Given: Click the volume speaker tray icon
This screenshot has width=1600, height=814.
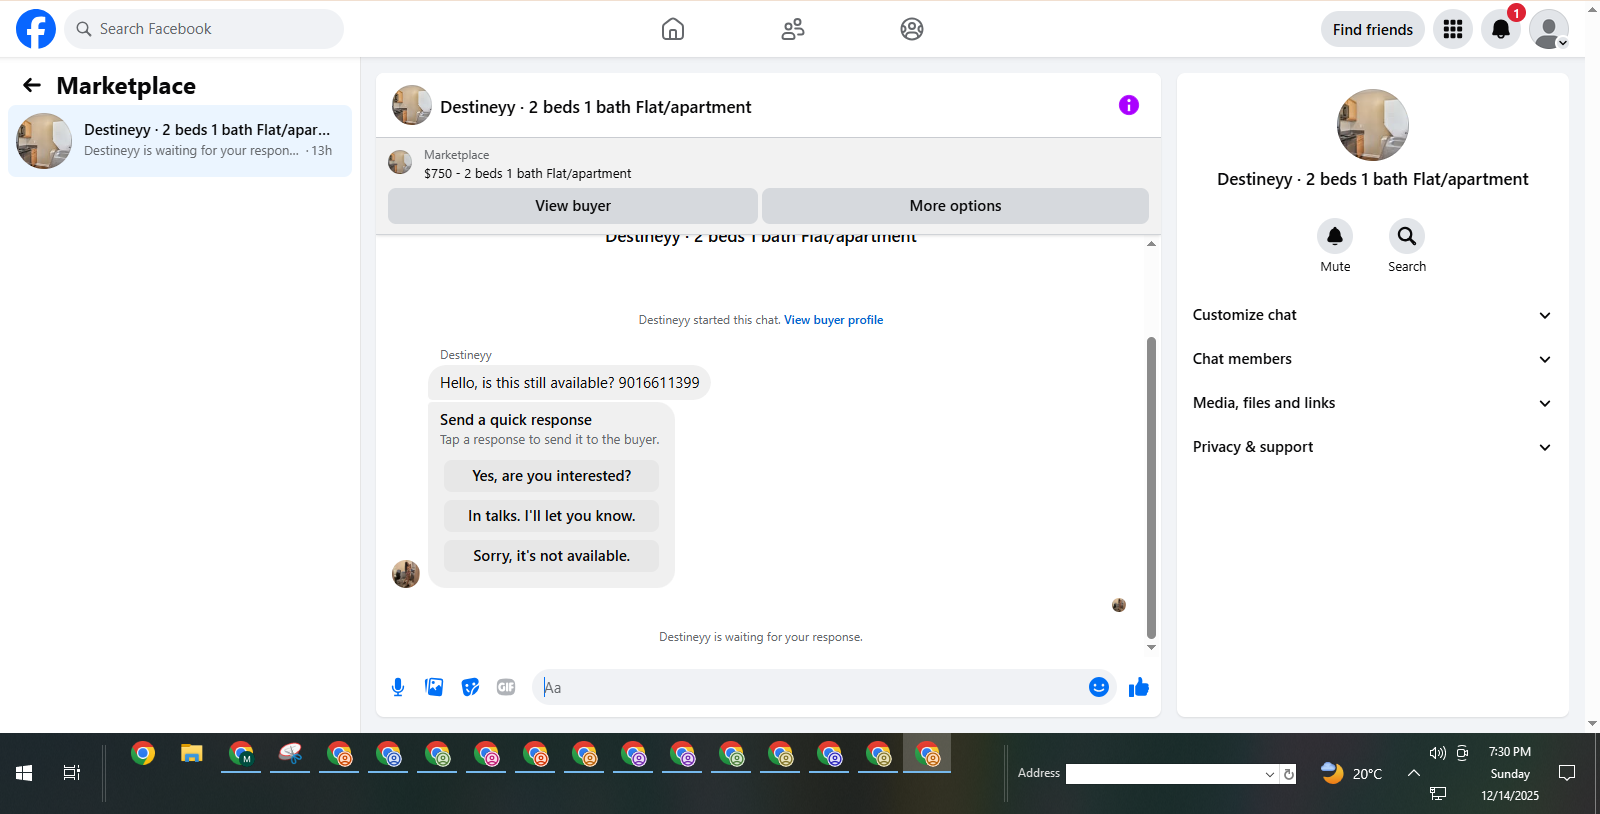Looking at the screenshot, I should [x=1437, y=753].
